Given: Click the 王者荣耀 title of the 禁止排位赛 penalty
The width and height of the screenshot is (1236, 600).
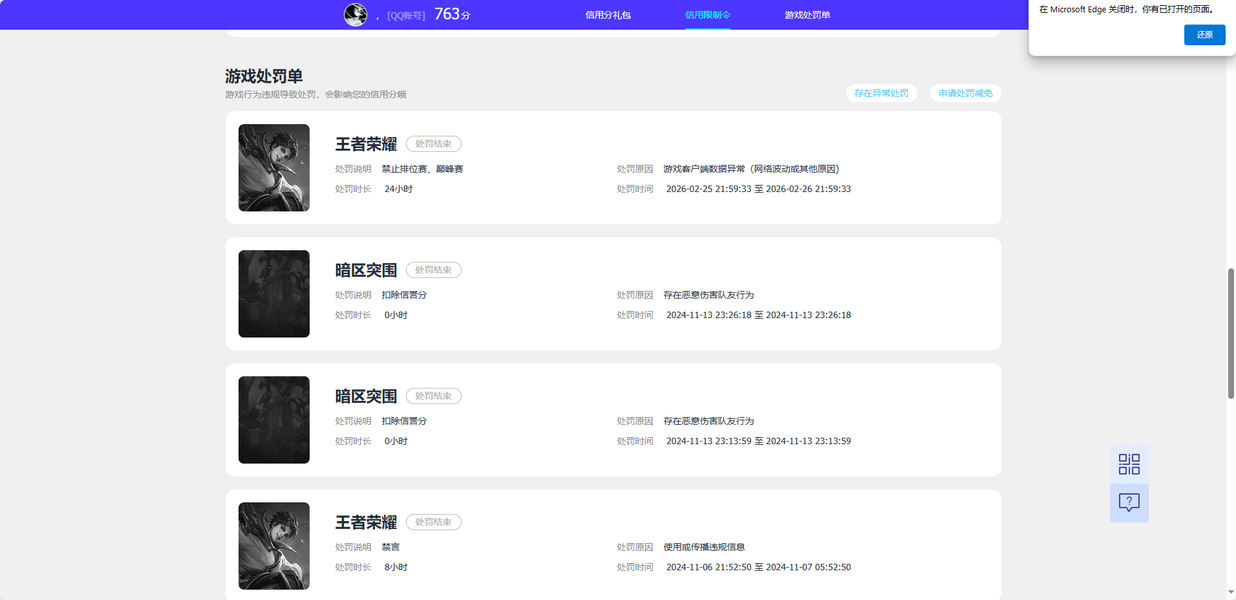Looking at the screenshot, I should click(x=366, y=144).
